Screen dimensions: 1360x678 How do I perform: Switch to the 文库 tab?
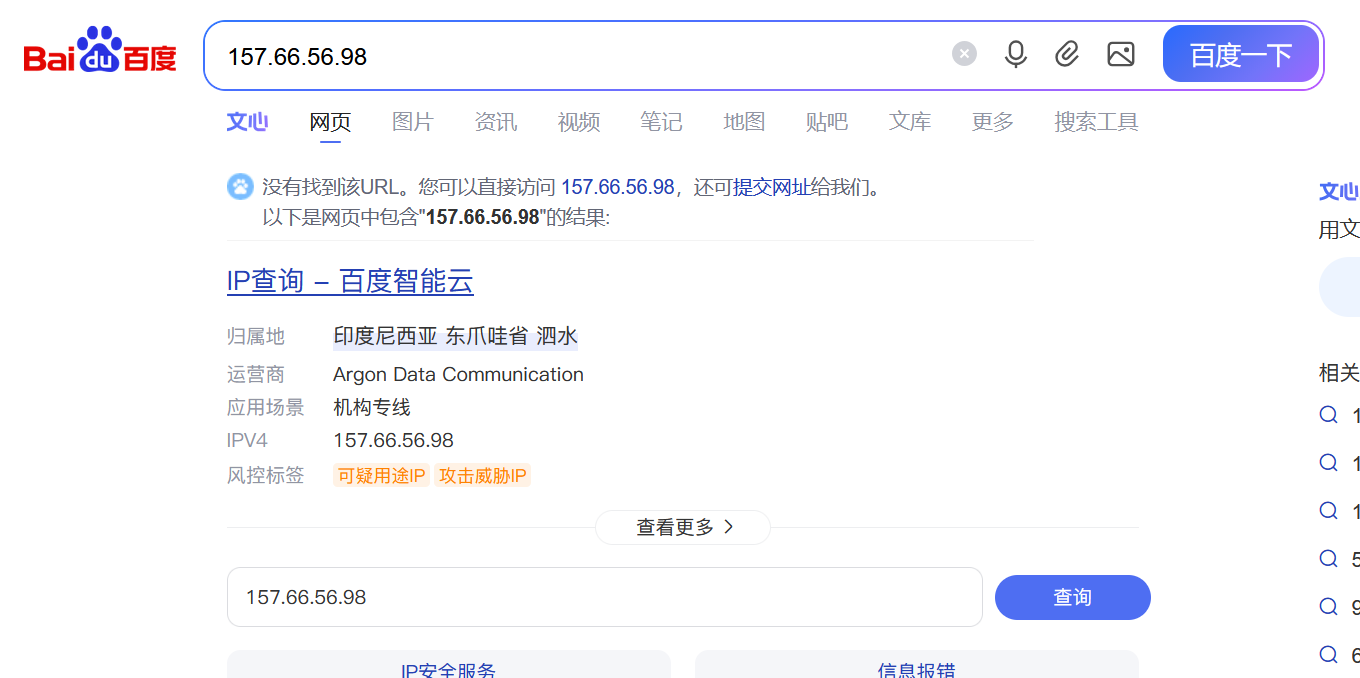point(909,121)
